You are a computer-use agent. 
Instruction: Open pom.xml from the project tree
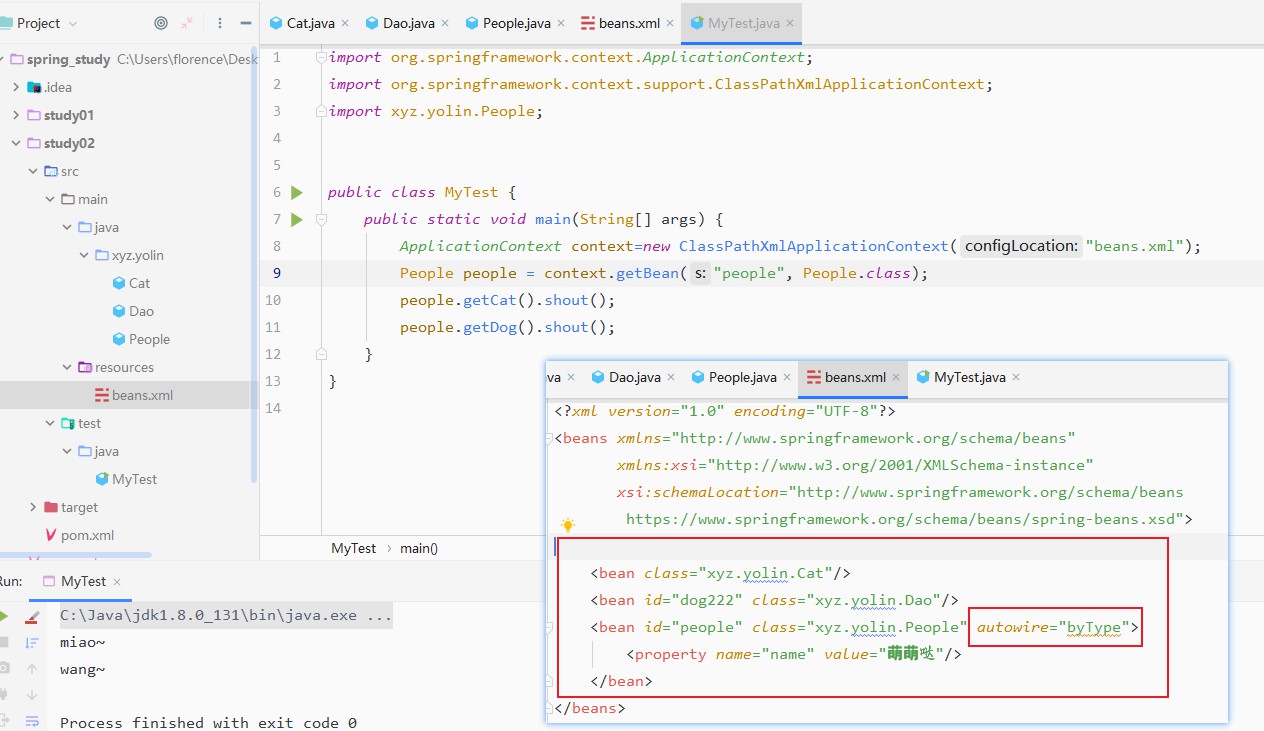click(87, 535)
